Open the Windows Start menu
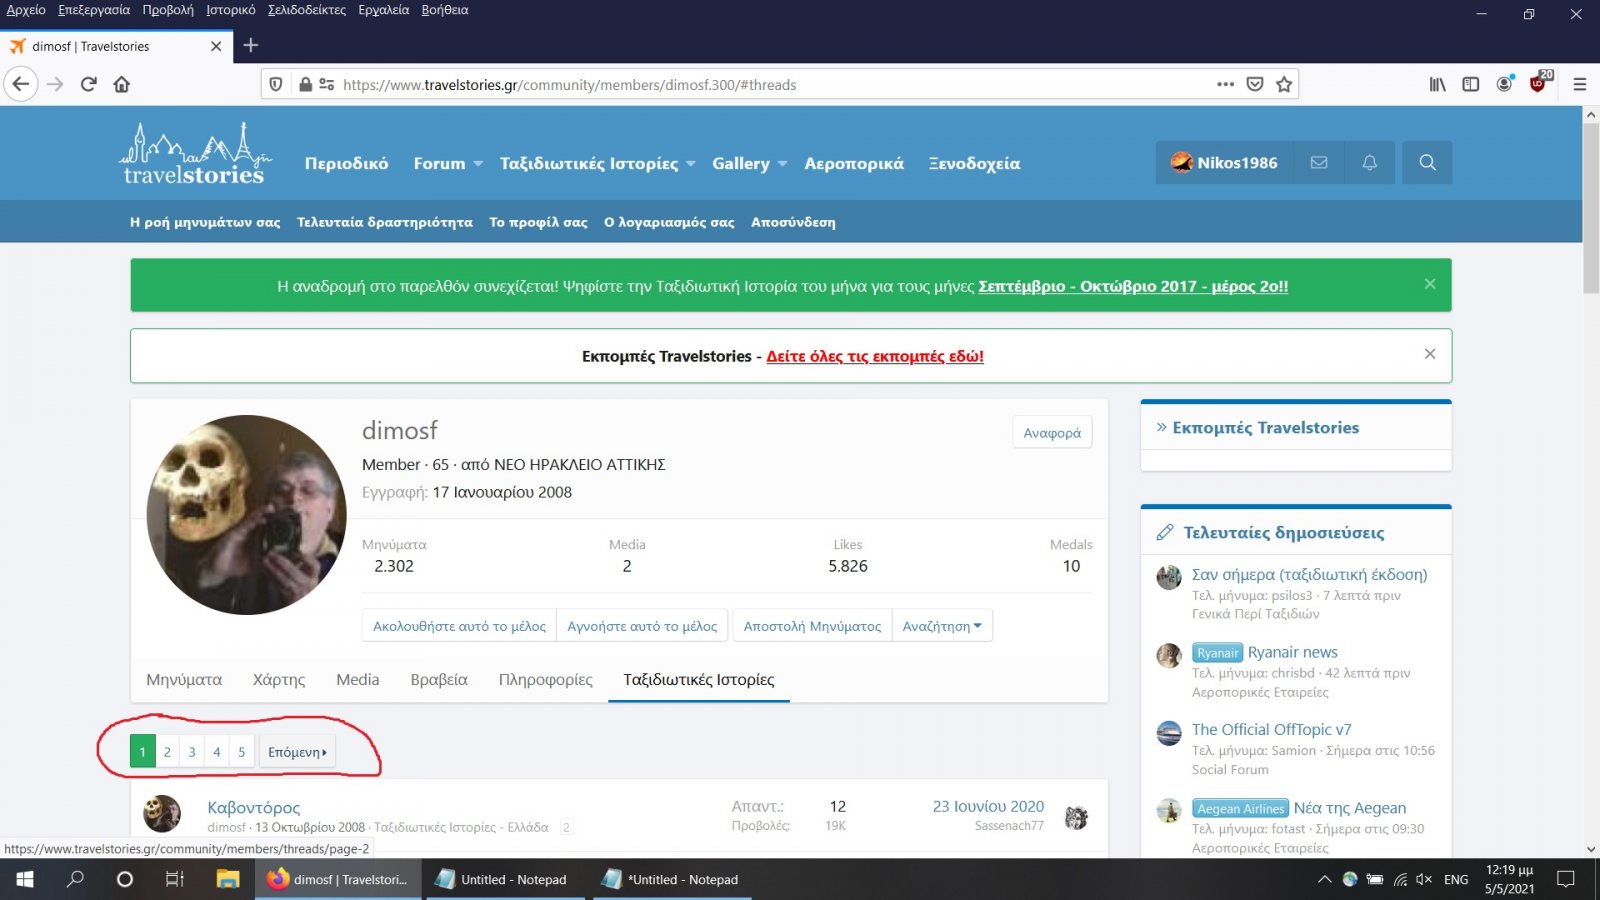This screenshot has width=1600, height=900. pos(24,879)
